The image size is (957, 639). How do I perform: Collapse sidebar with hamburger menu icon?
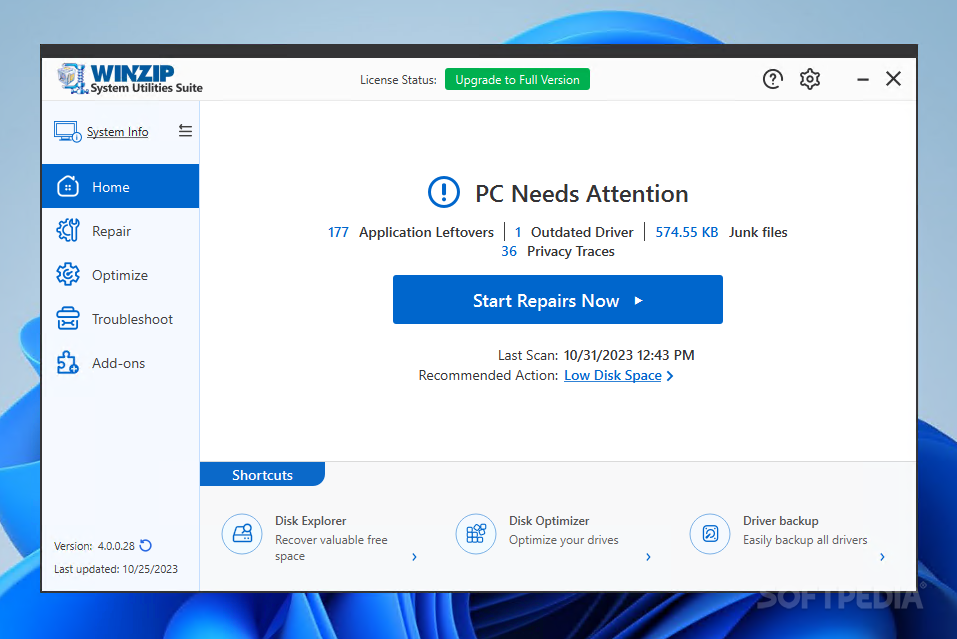(x=186, y=131)
